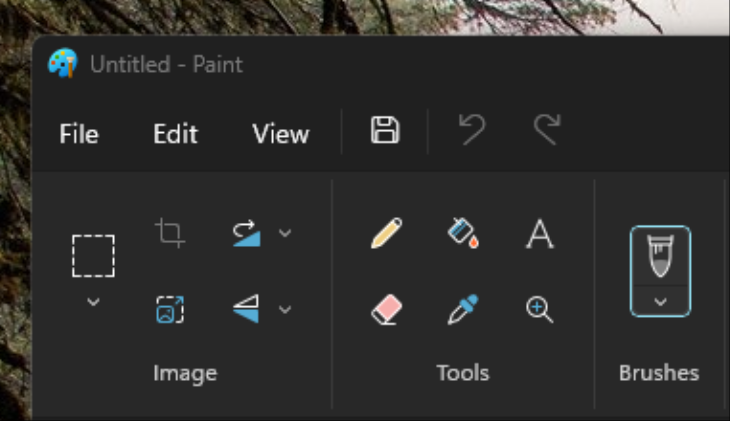The image size is (730, 421).
Task: Pick the Color picker eyedropper tool
Action: [x=463, y=309]
